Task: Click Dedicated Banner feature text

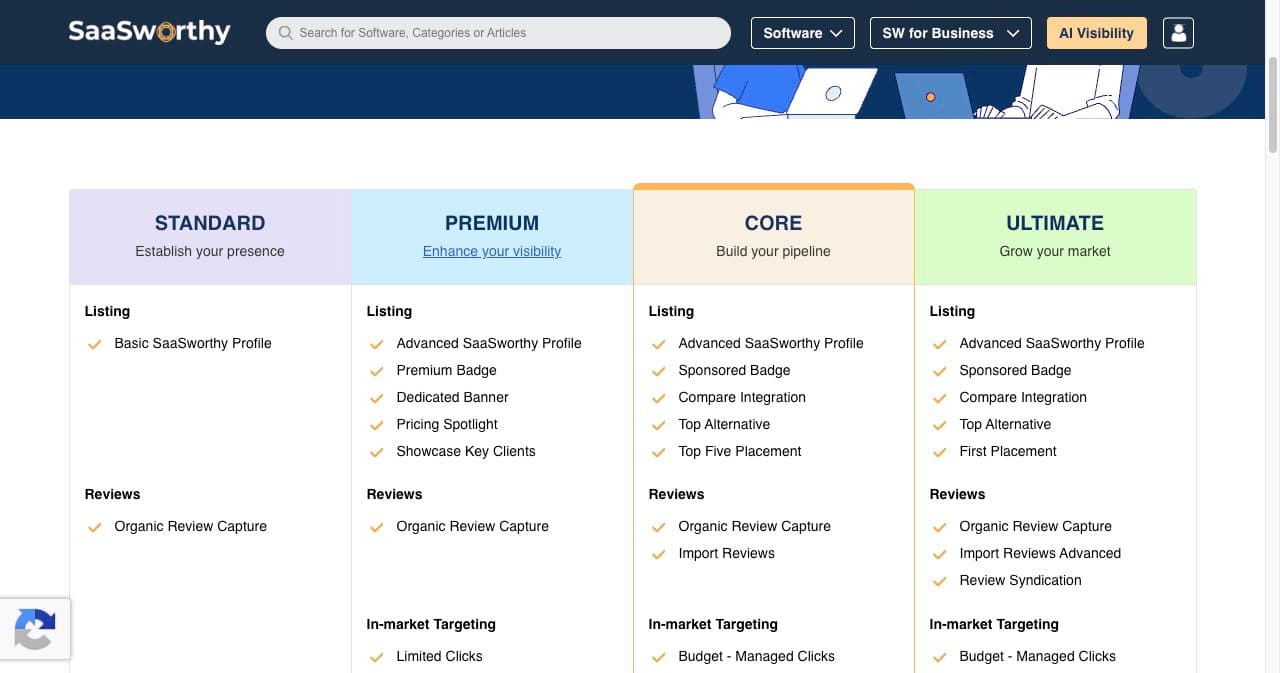Action: [x=452, y=397]
